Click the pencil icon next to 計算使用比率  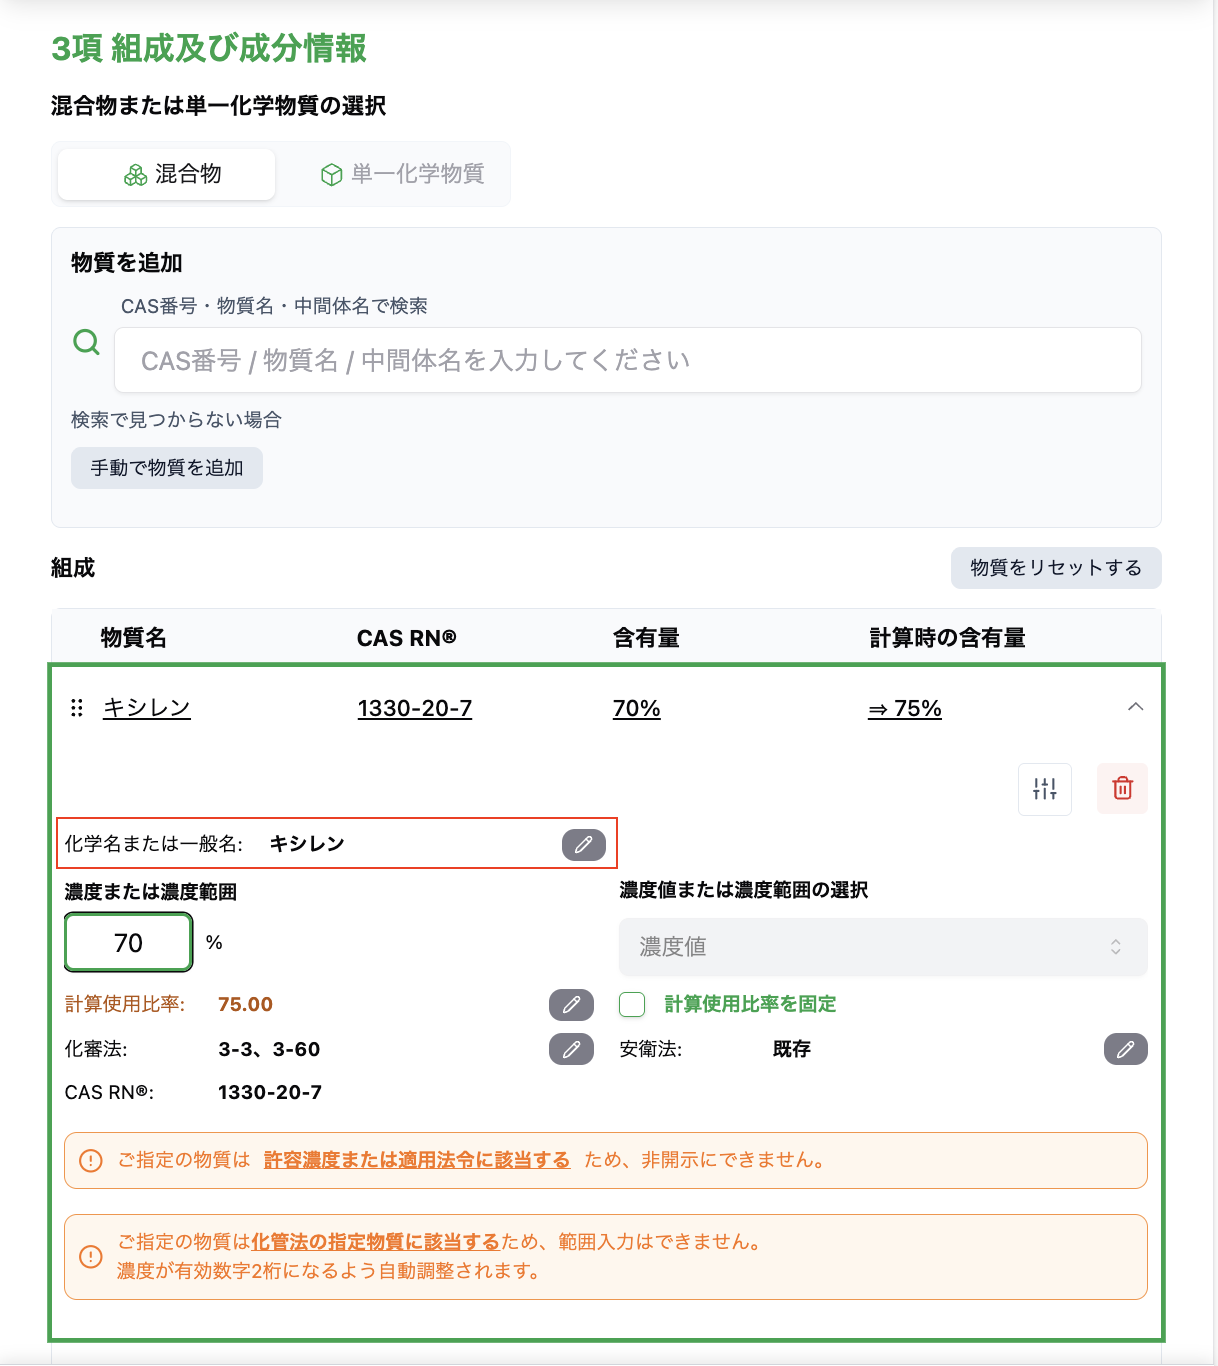(570, 1005)
